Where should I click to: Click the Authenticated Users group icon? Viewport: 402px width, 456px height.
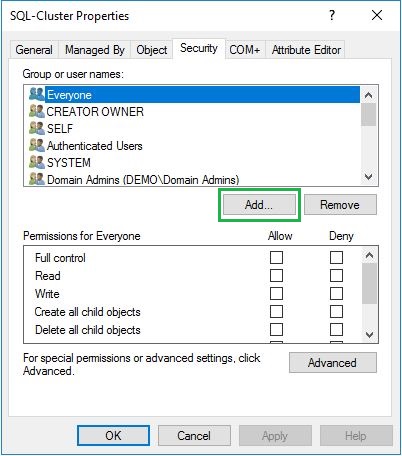click(x=36, y=145)
